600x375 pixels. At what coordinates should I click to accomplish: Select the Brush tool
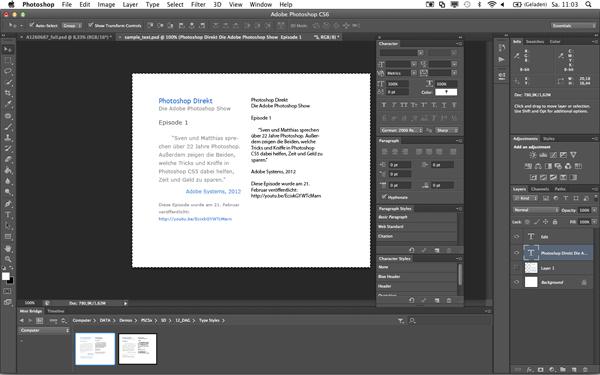pyautogui.click(x=8, y=127)
